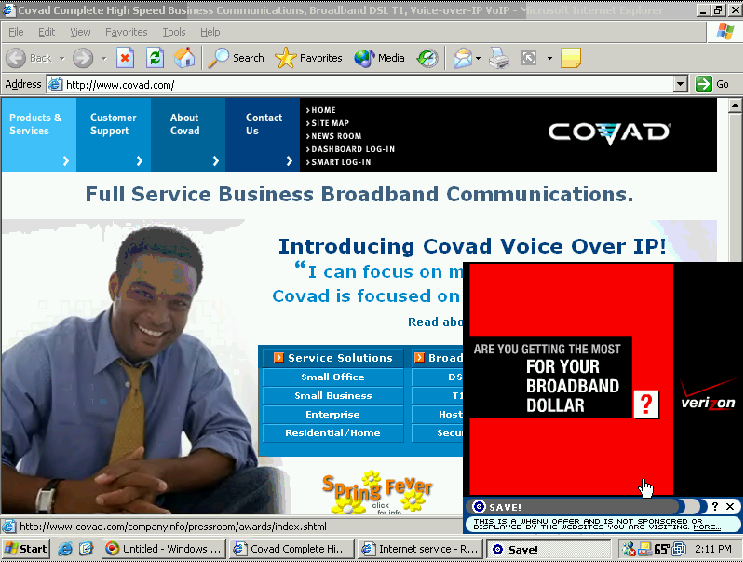Open Products & Services nav tab
743x562 pixels.
(x=38, y=135)
